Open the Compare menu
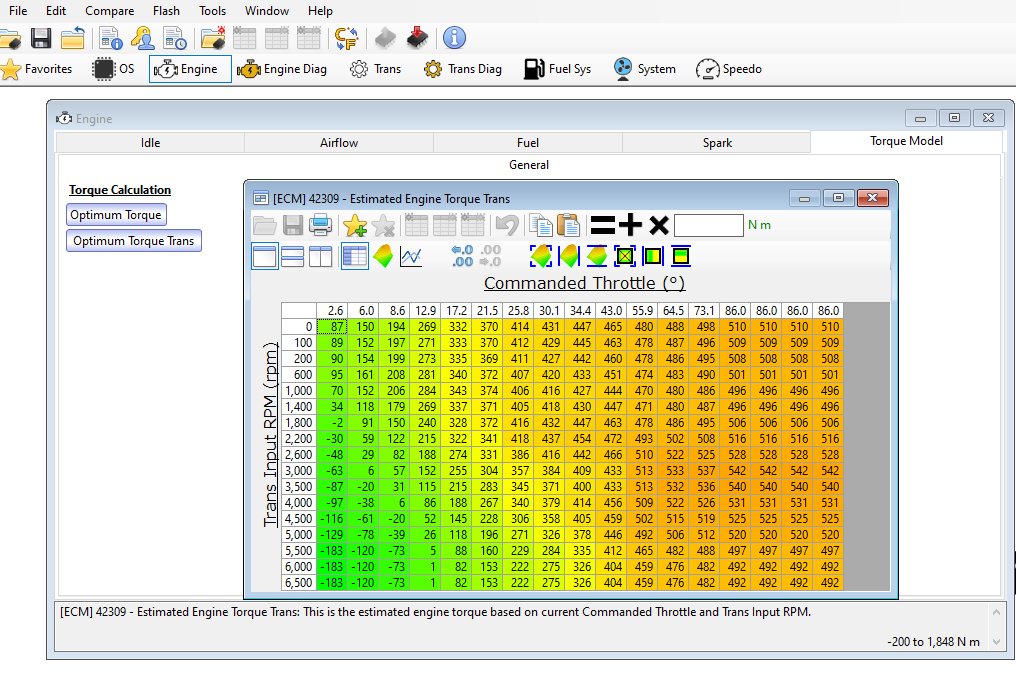 tap(110, 11)
